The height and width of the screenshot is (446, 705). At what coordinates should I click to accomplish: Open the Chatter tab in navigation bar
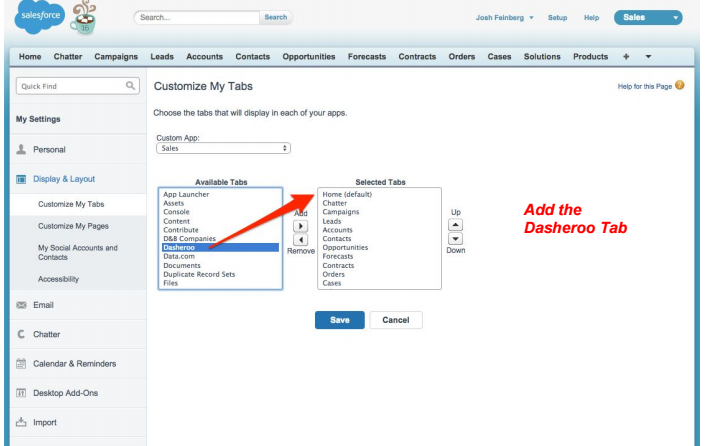click(x=68, y=57)
